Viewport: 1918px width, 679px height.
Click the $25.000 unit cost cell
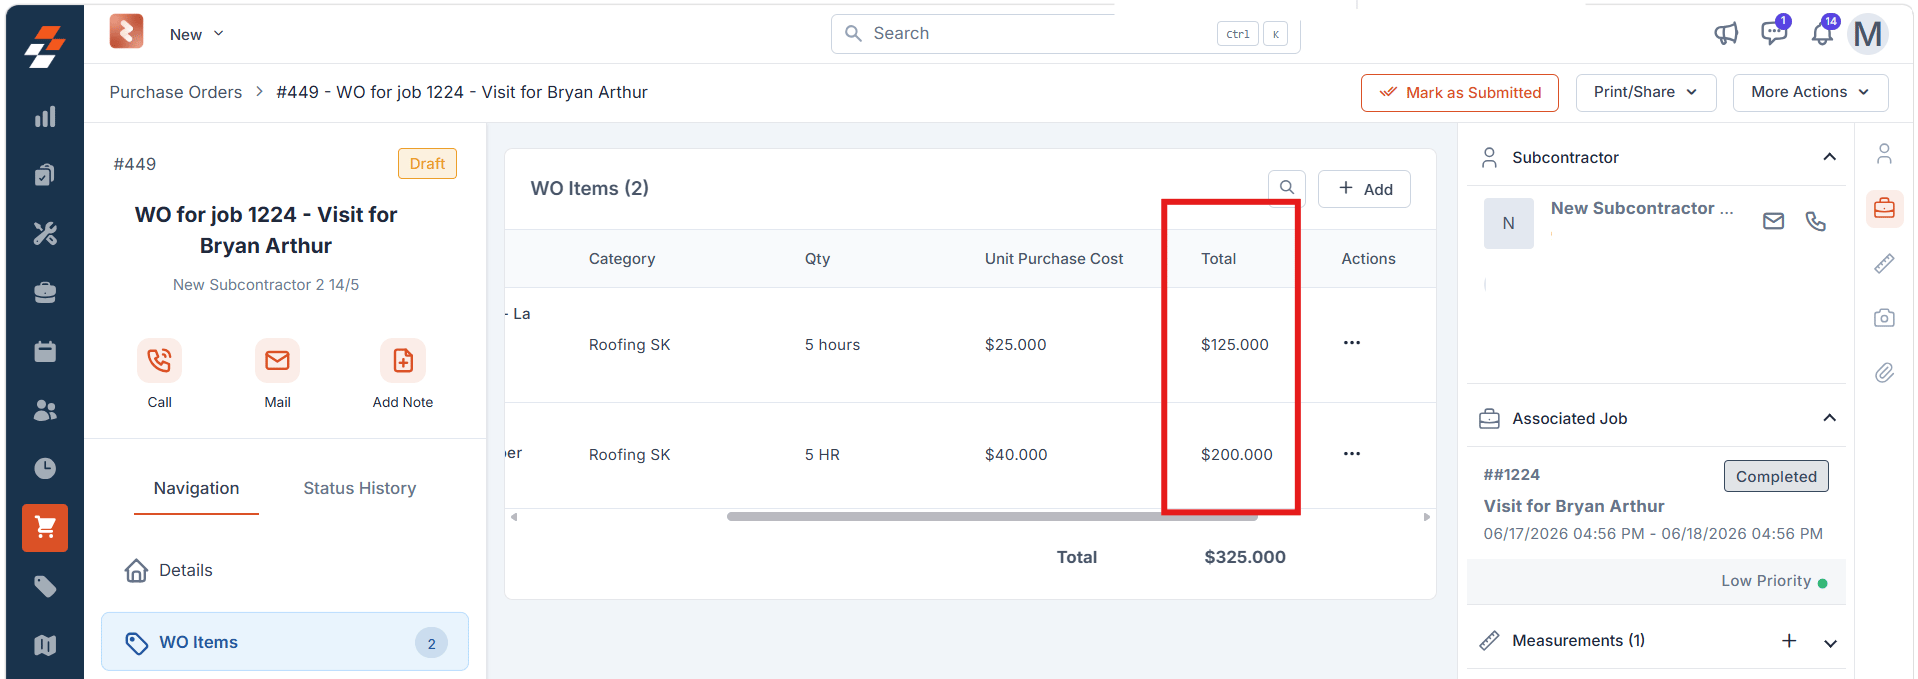tap(1015, 344)
